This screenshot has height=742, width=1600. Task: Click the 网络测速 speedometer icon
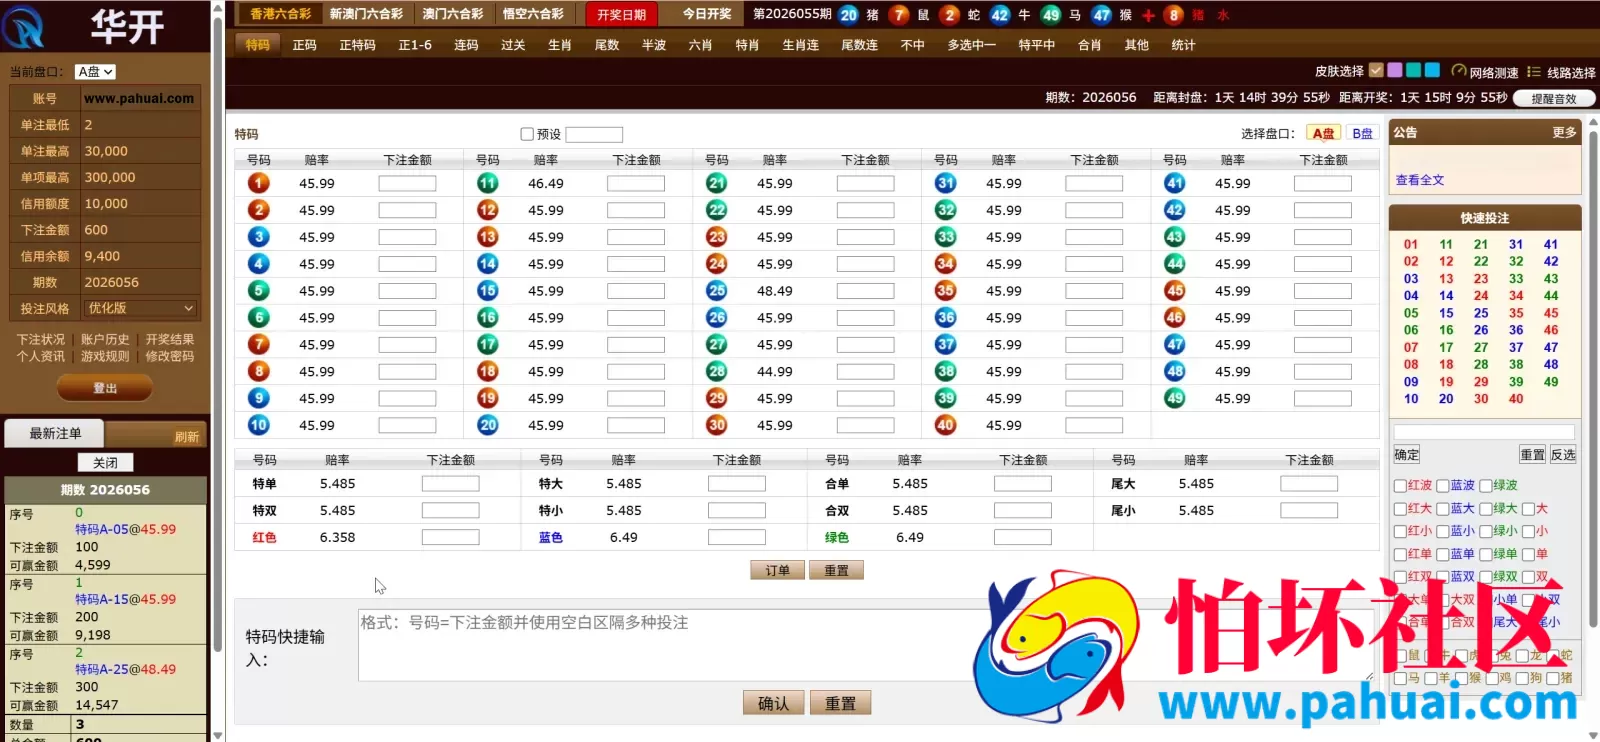1459,71
